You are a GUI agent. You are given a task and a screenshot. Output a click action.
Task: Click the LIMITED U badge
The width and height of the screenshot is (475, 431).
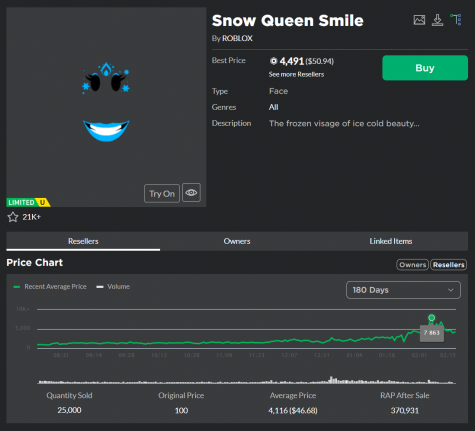[x=28, y=202]
